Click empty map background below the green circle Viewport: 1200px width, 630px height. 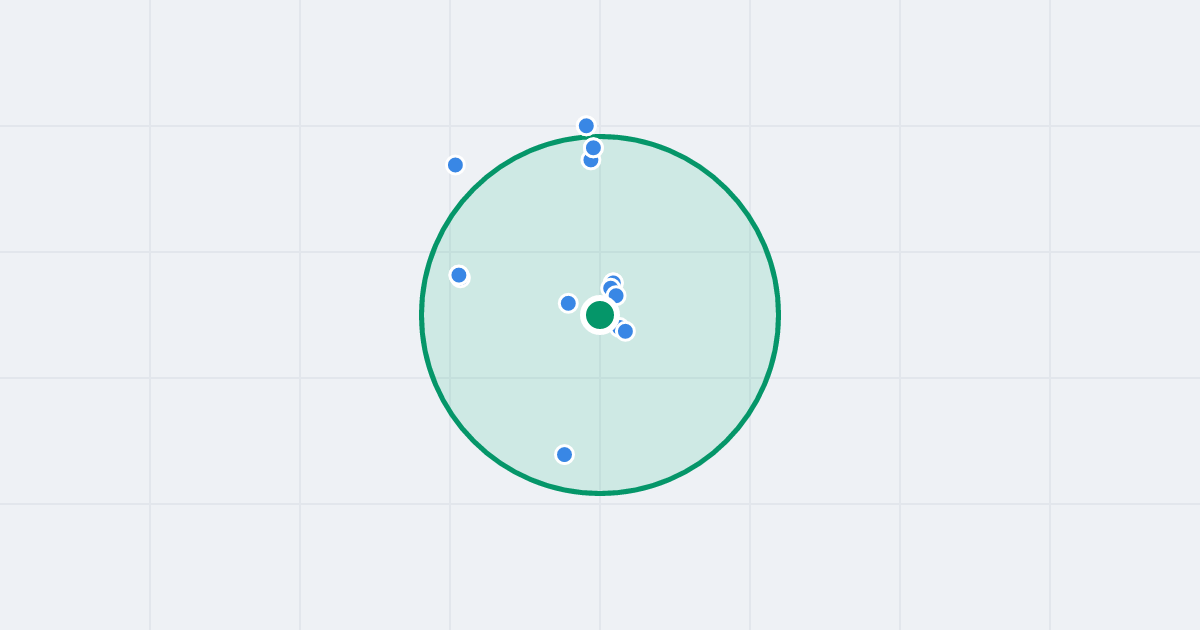(x=600, y=565)
